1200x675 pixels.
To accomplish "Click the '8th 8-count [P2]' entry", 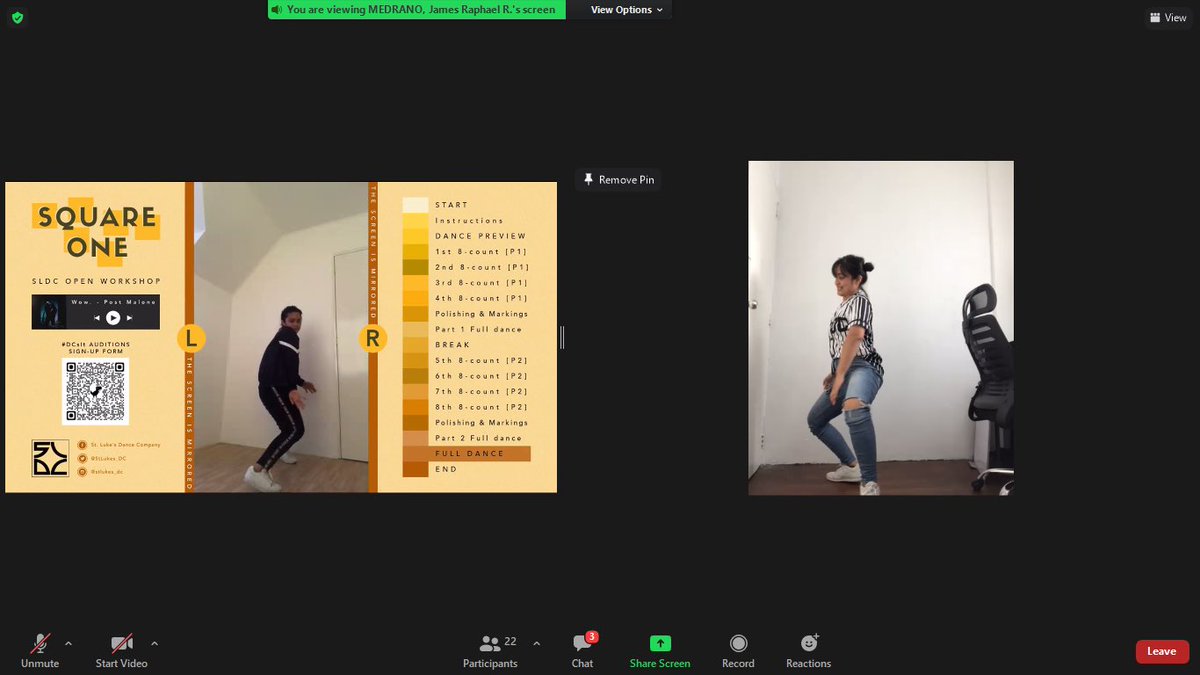I will coord(480,407).
